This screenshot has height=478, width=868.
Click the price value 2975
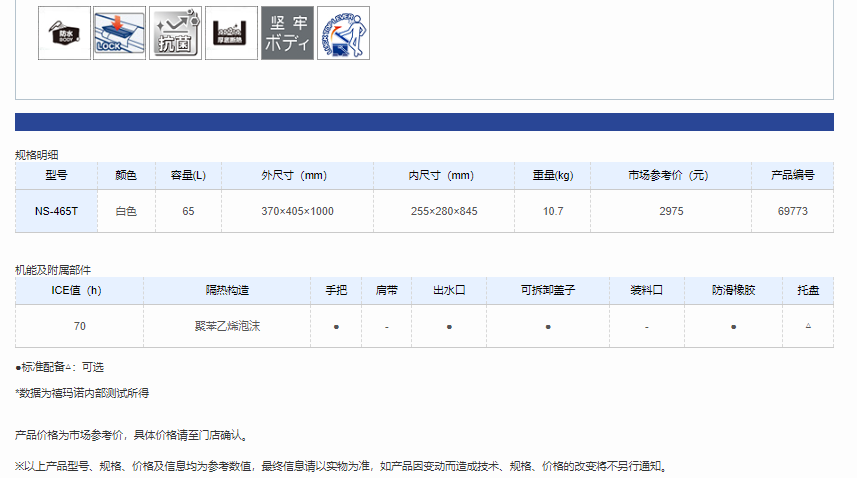[671, 211]
